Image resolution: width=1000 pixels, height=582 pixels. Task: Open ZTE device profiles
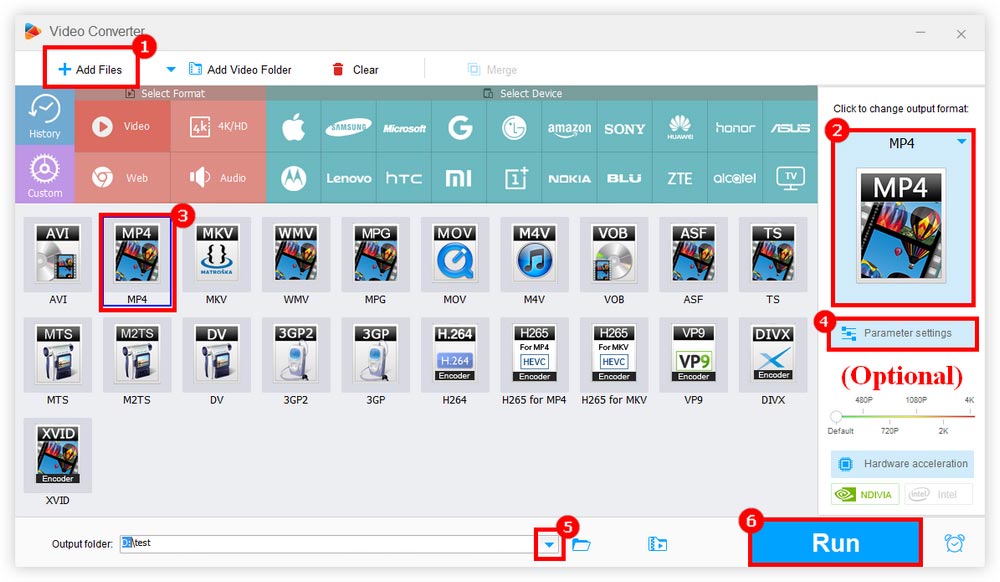(680, 178)
